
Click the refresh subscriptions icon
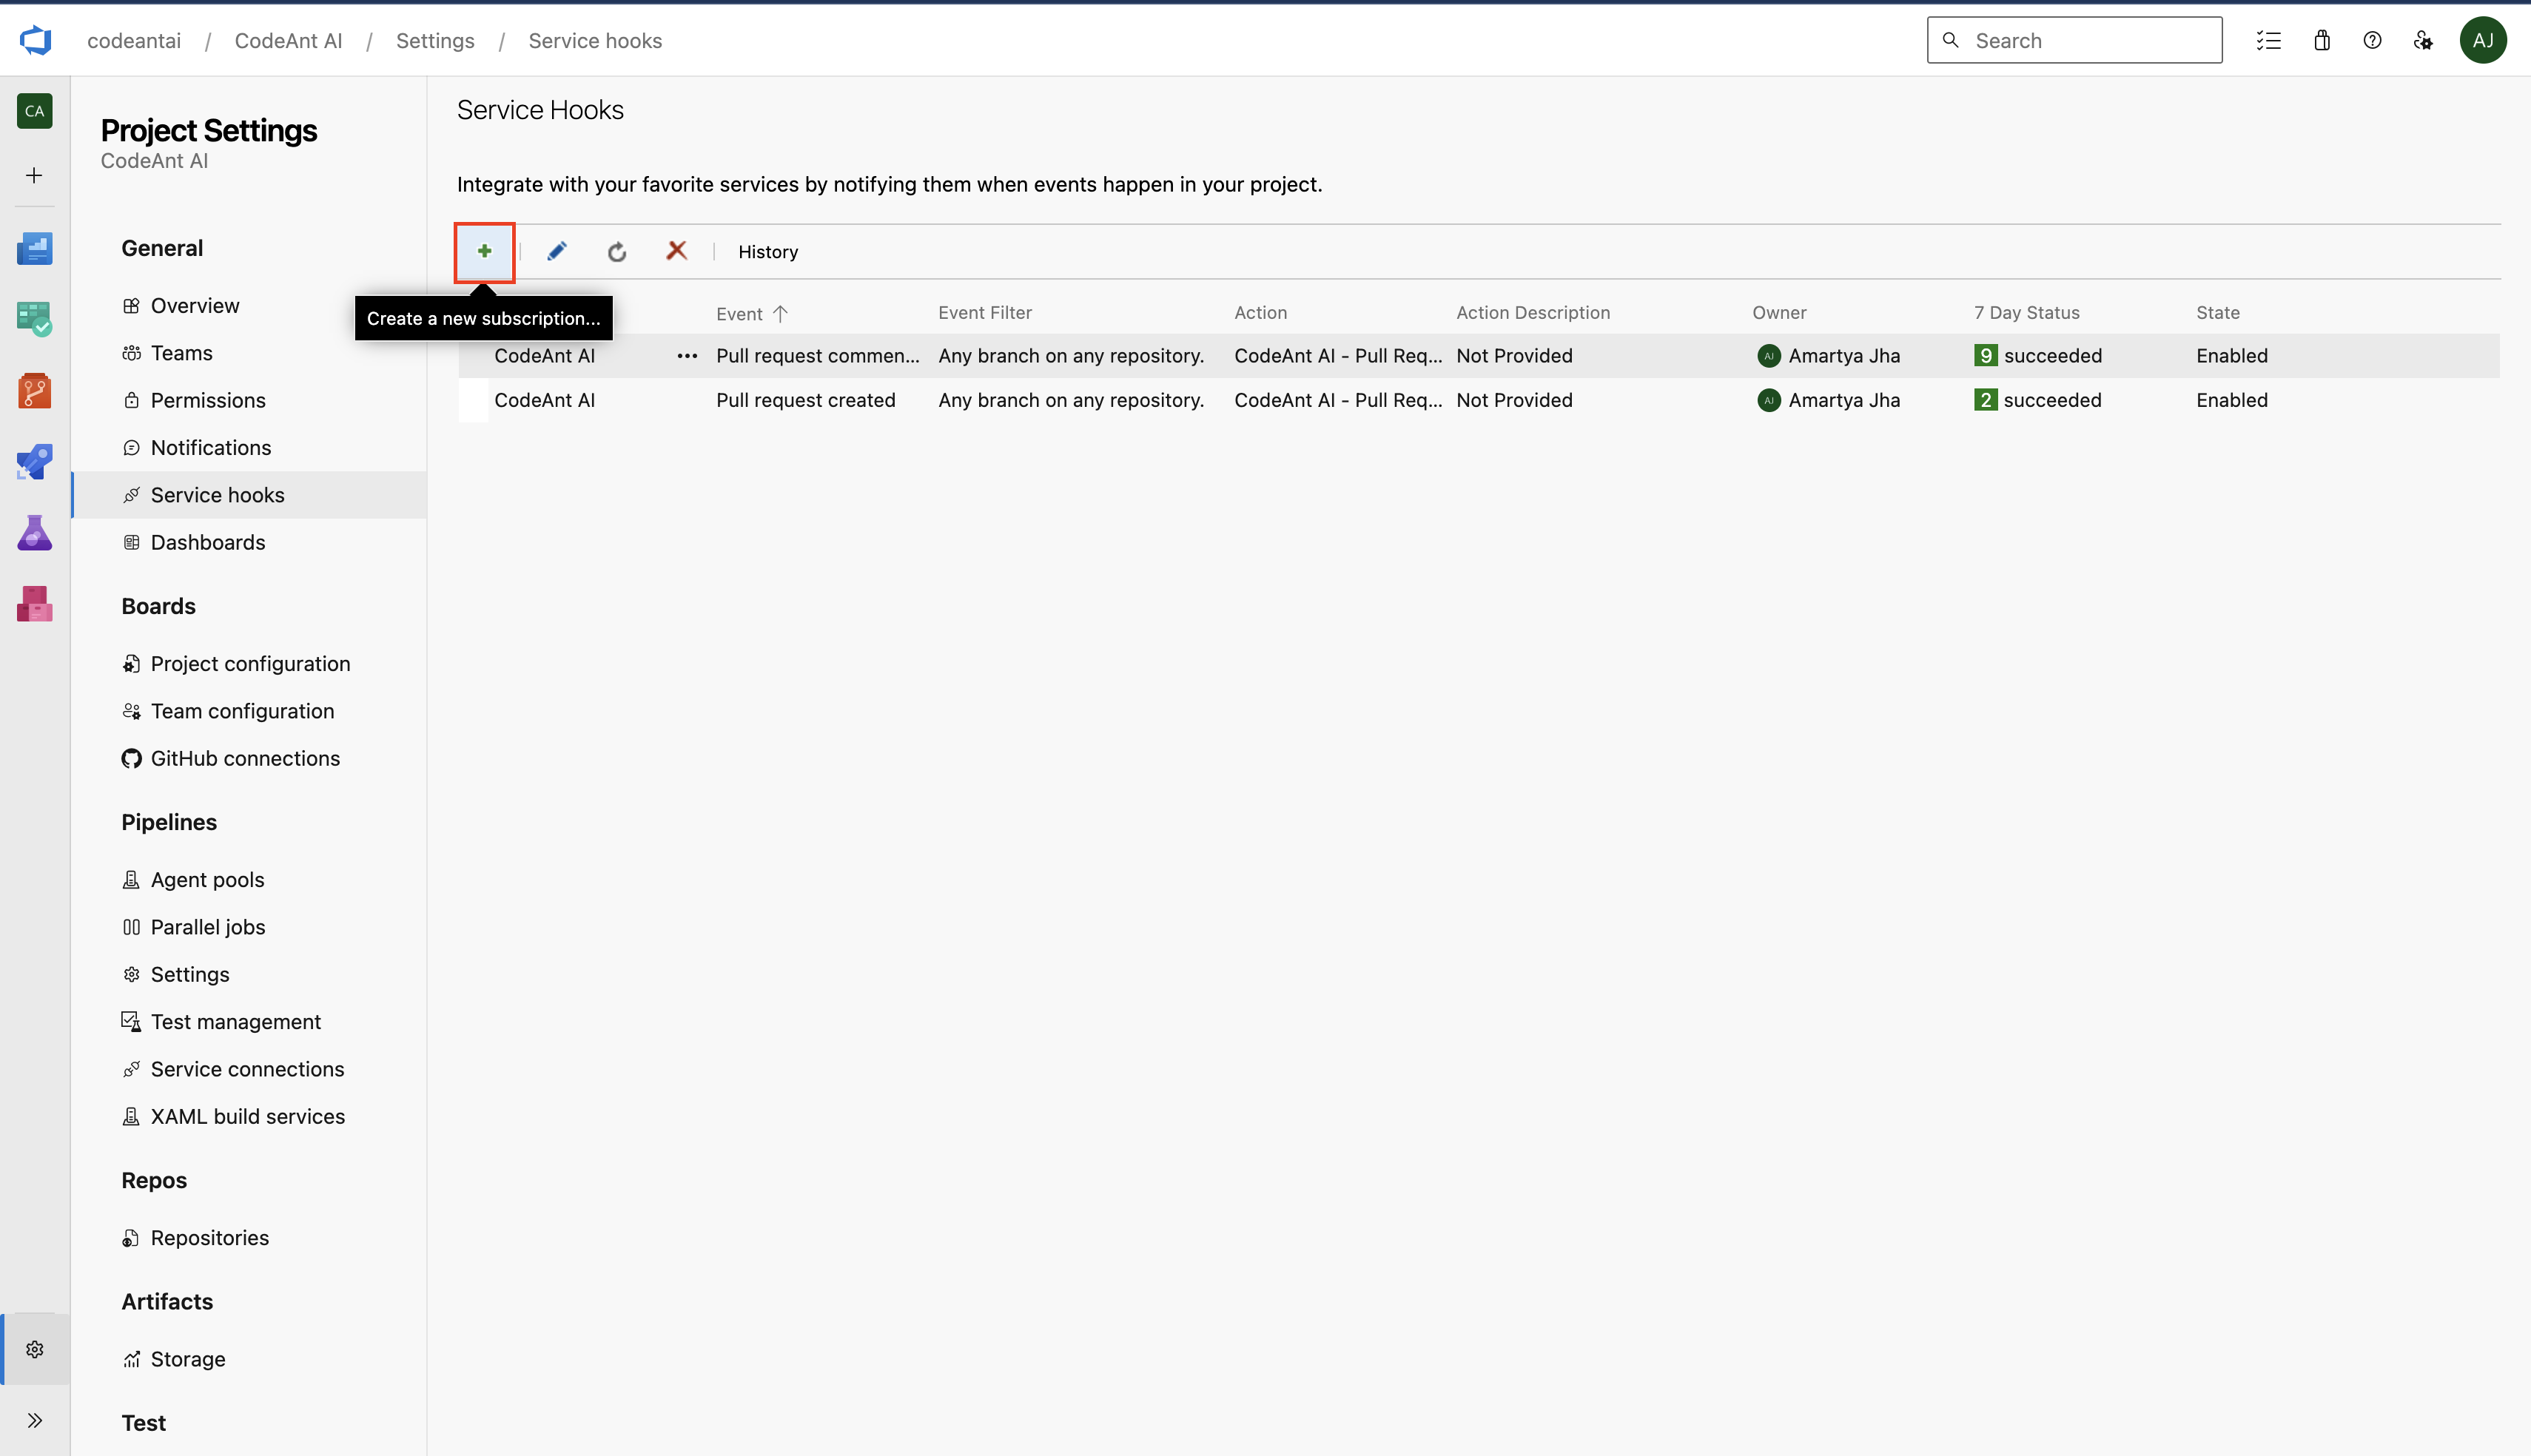pyautogui.click(x=617, y=252)
